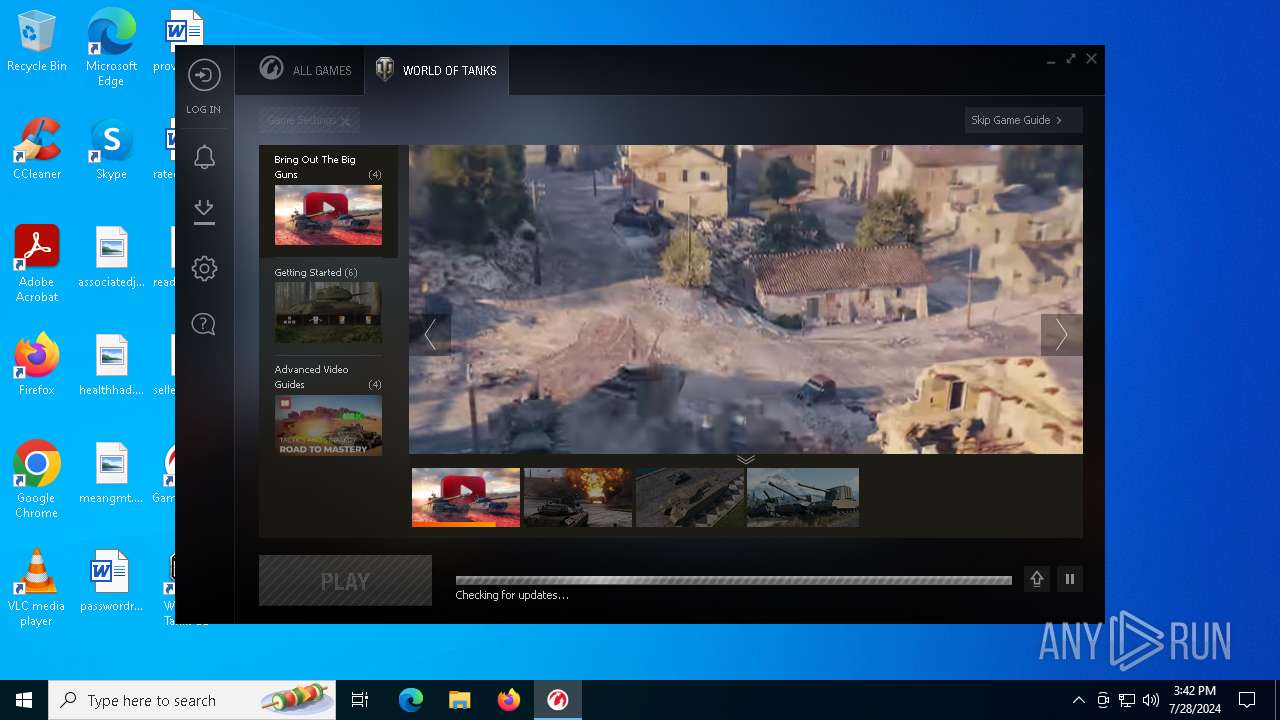This screenshot has width=1280, height=720.
Task: Open Skype desktop shortcut
Action: pyautogui.click(x=111, y=149)
